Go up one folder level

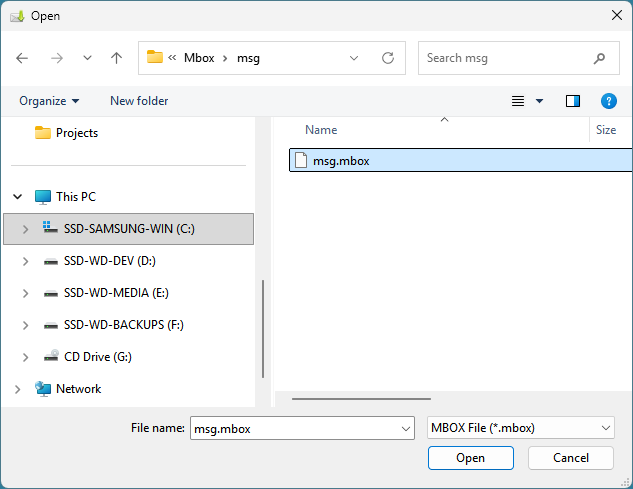pyautogui.click(x=116, y=58)
